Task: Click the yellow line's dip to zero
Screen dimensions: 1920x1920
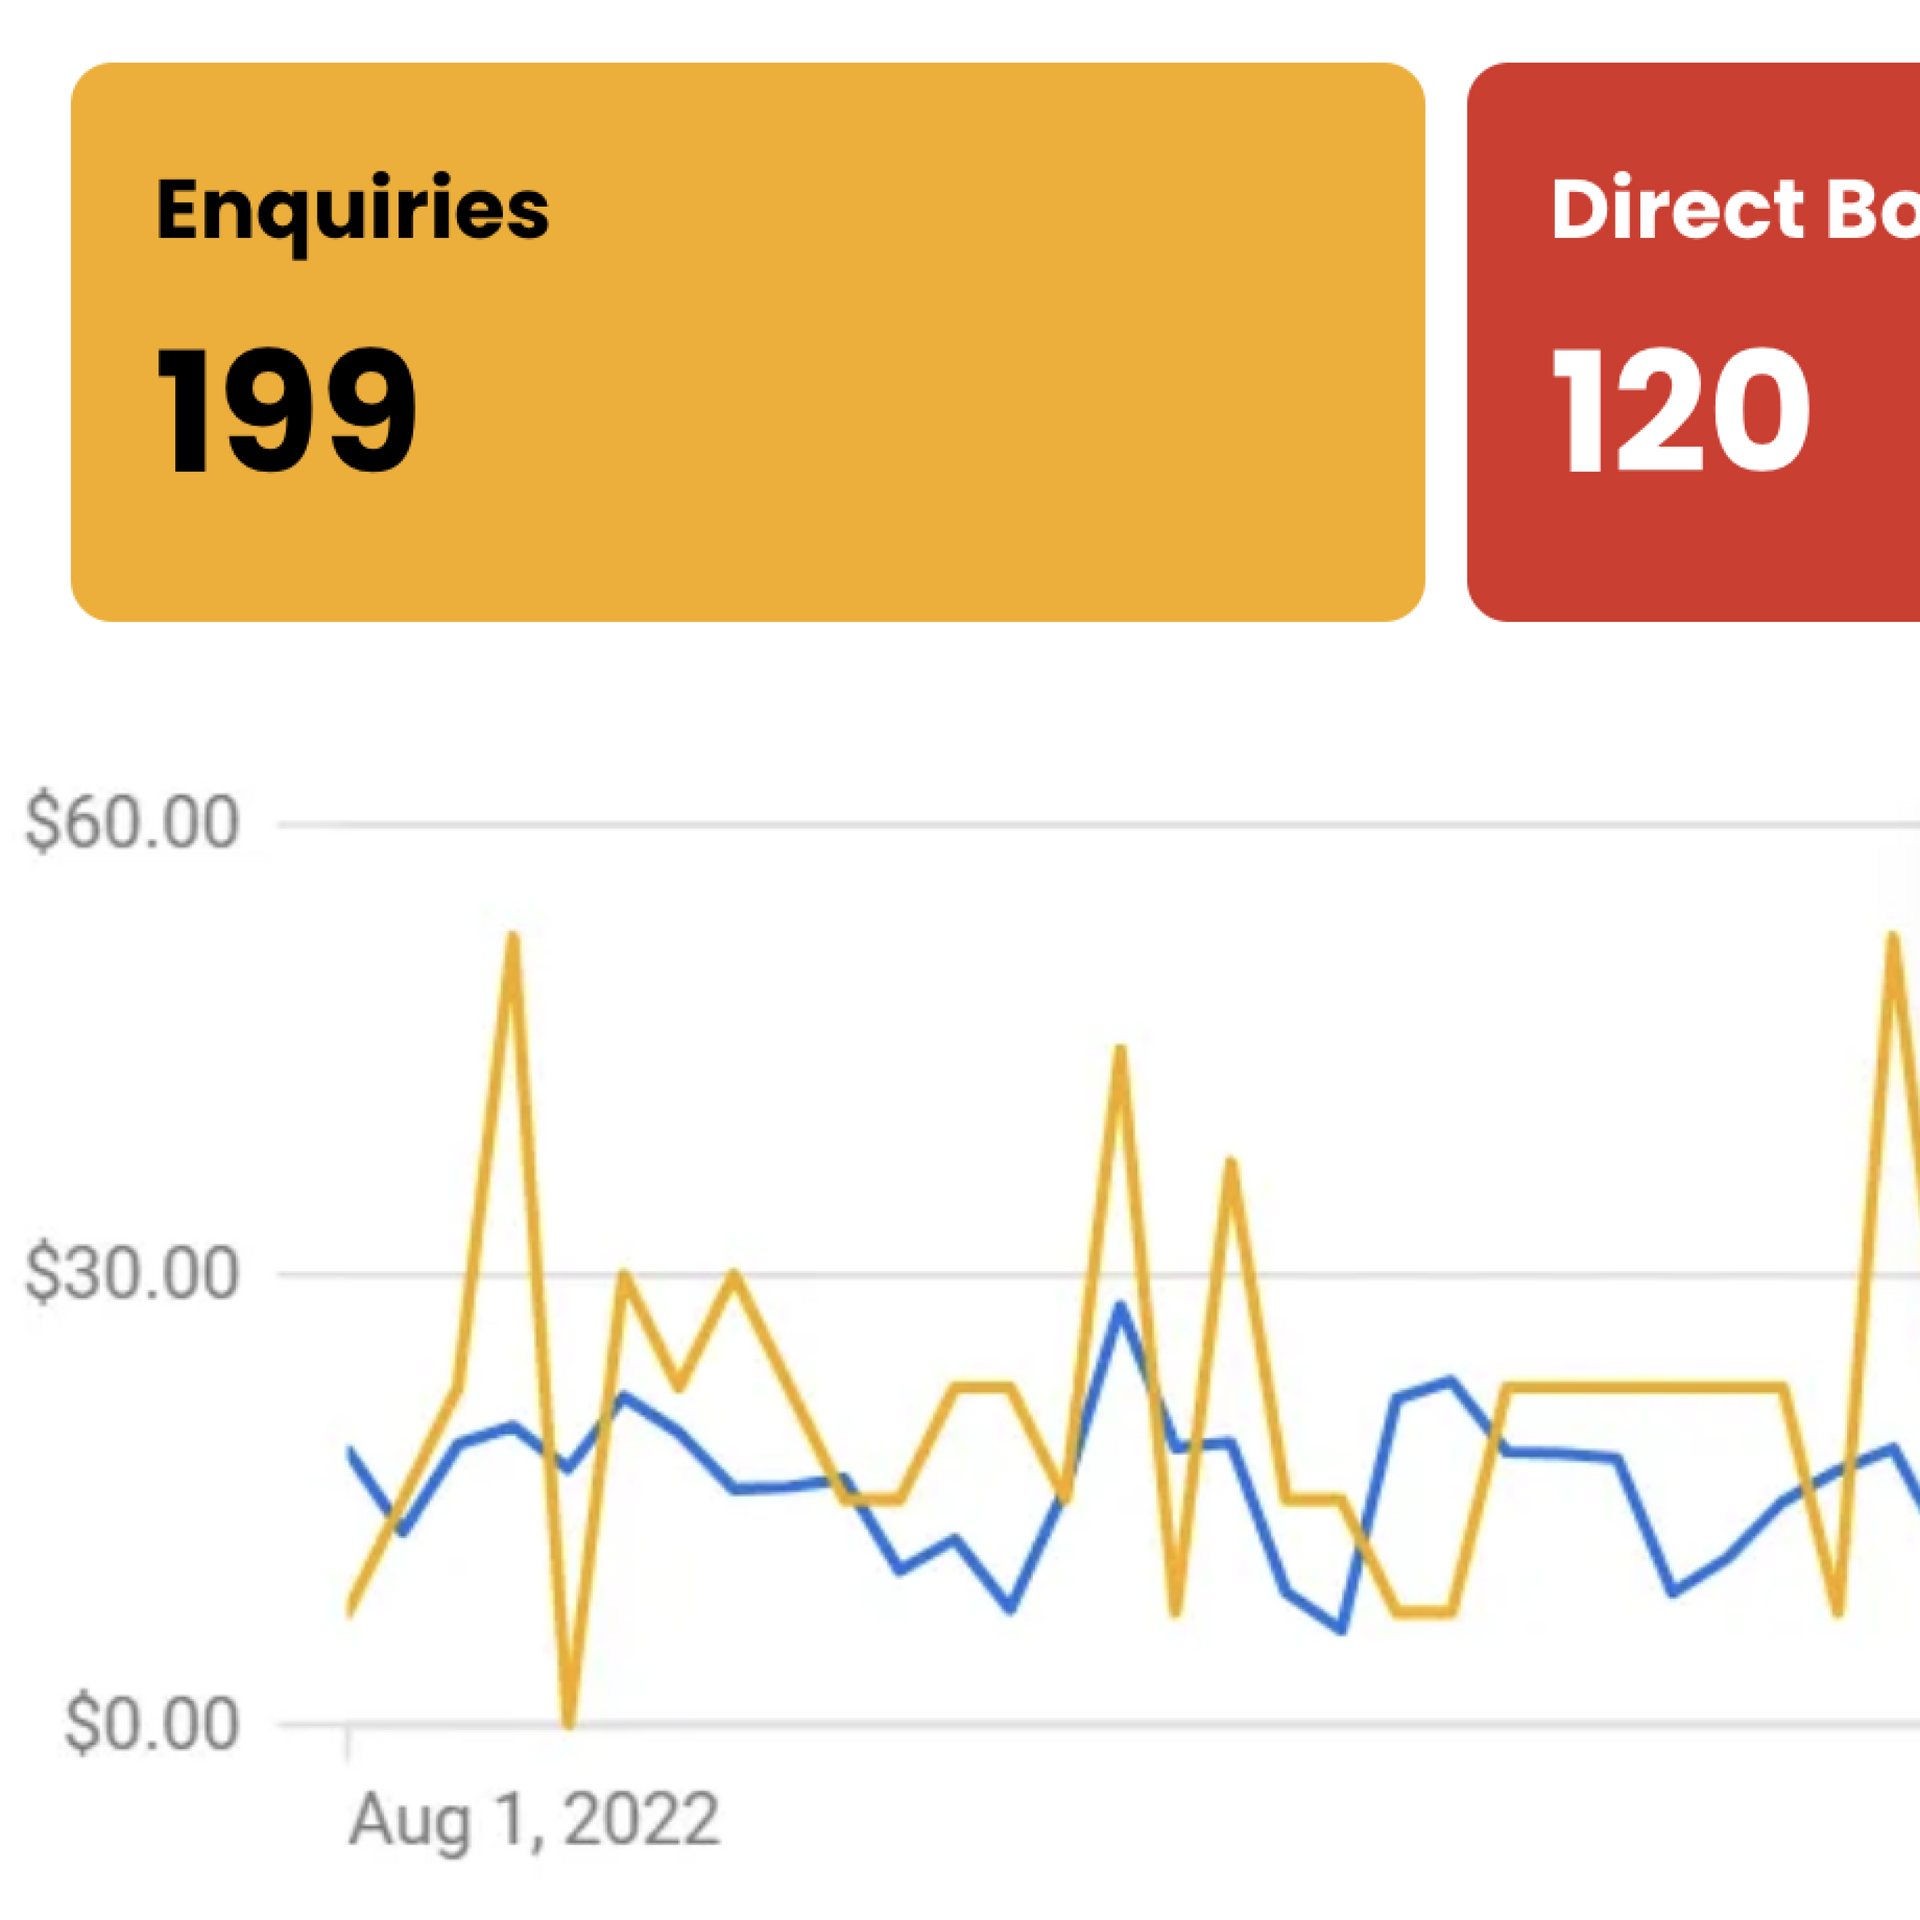Action: pyautogui.click(x=568, y=1722)
